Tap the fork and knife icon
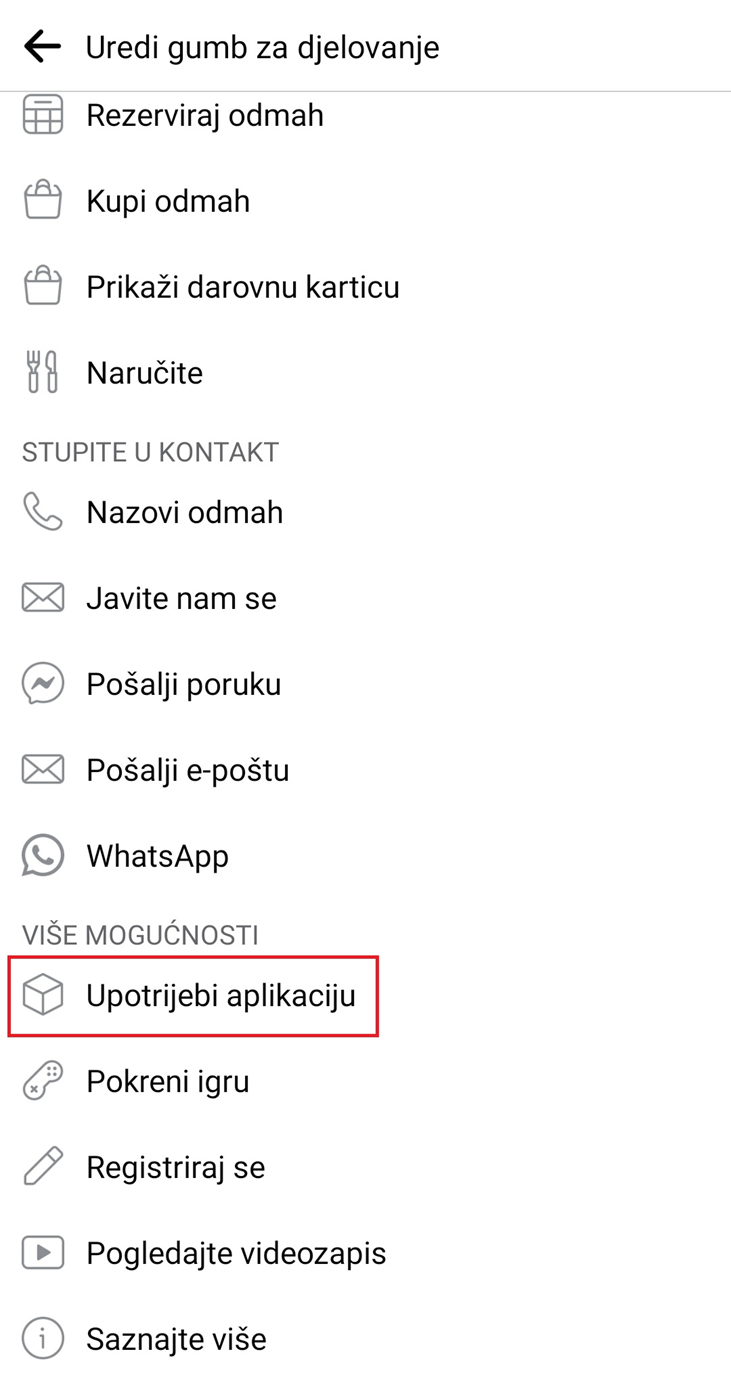This screenshot has width=731, height=1381. click(x=43, y=373)
